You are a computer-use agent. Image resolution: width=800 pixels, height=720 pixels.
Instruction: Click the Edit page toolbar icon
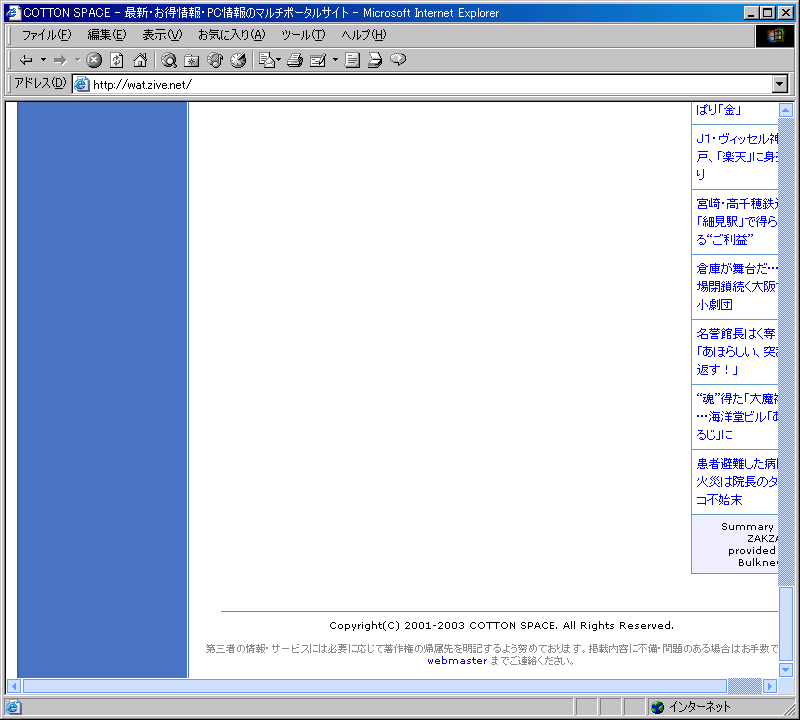click(x=318, y=60)
